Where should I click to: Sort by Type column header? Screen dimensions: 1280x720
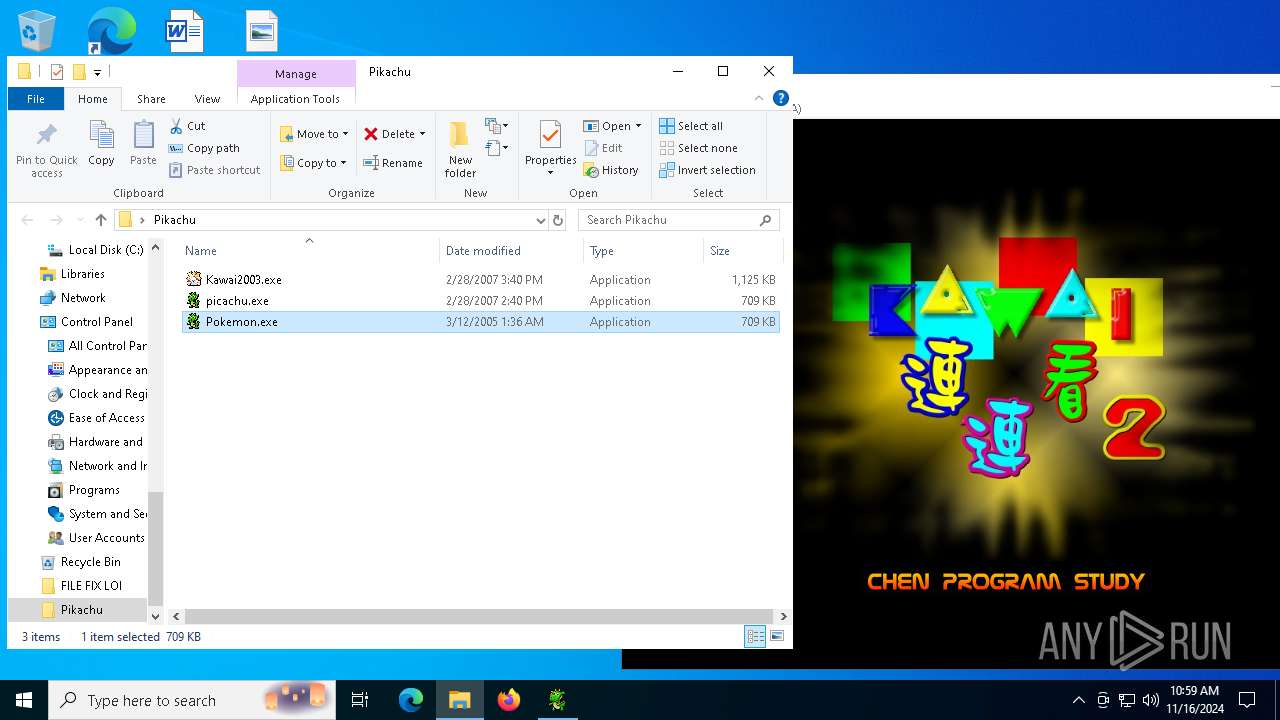point(643,251)
